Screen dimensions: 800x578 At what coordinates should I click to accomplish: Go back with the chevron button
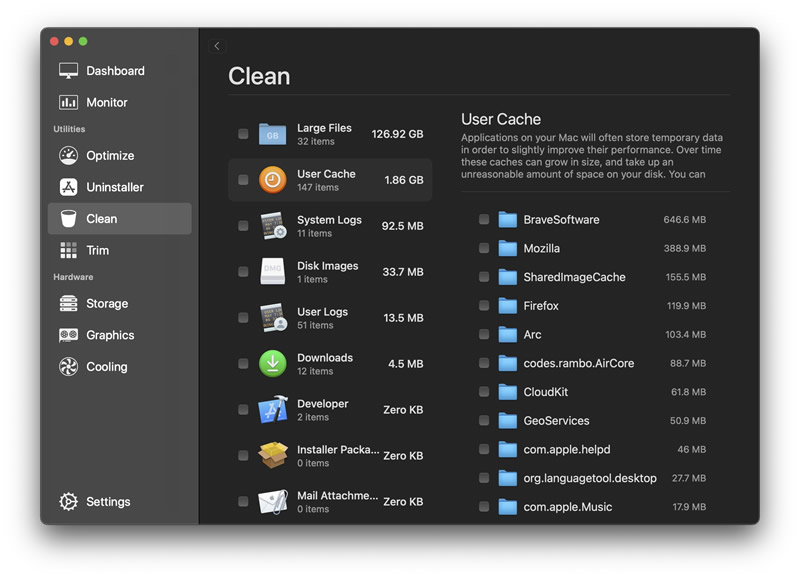tap(217, 46)
